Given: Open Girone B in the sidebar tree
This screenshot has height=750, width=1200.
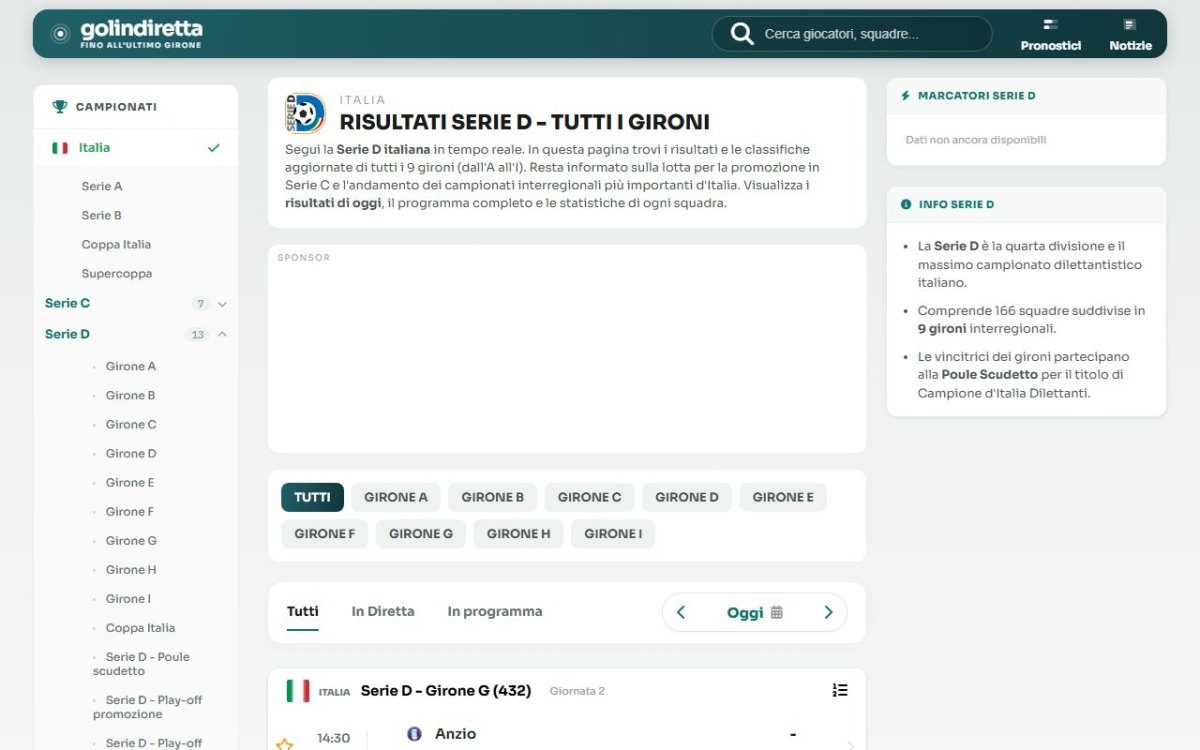Looking at the screenshot, I should (x=131, y=396).
